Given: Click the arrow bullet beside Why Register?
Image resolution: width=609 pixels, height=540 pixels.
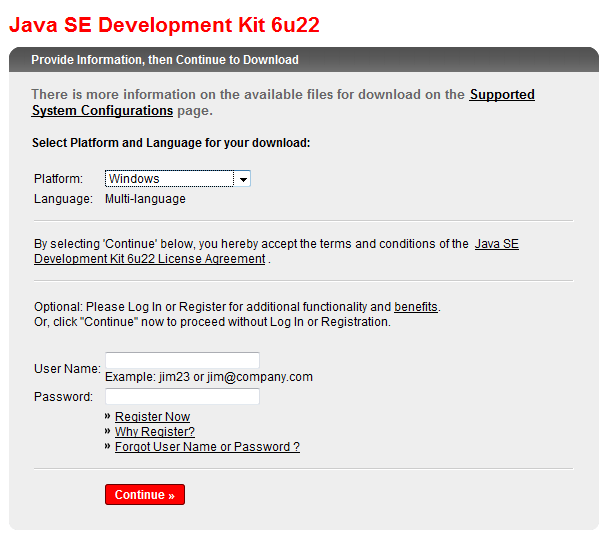Looking at the screenshot, I should pyautogui.click(x=107, y=432).
